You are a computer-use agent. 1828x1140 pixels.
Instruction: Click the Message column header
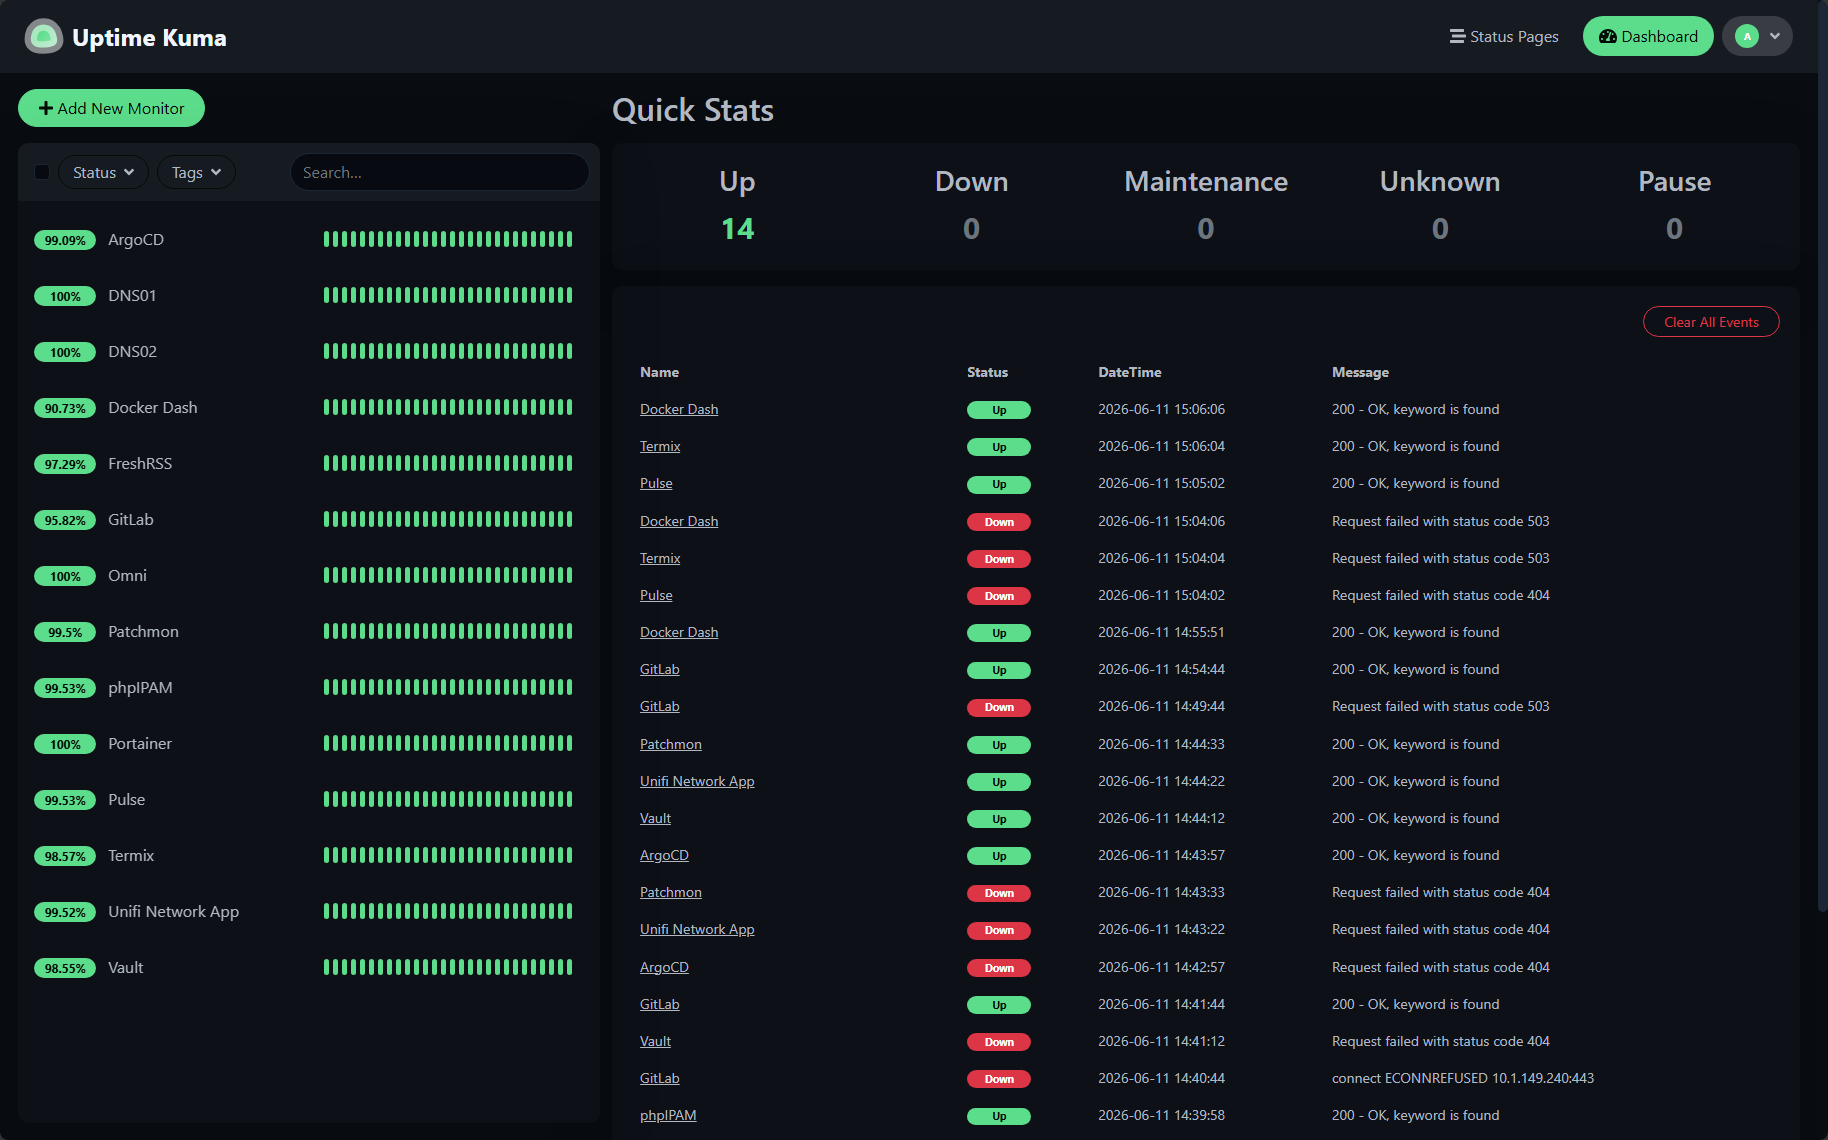(x=1360, y=372)
